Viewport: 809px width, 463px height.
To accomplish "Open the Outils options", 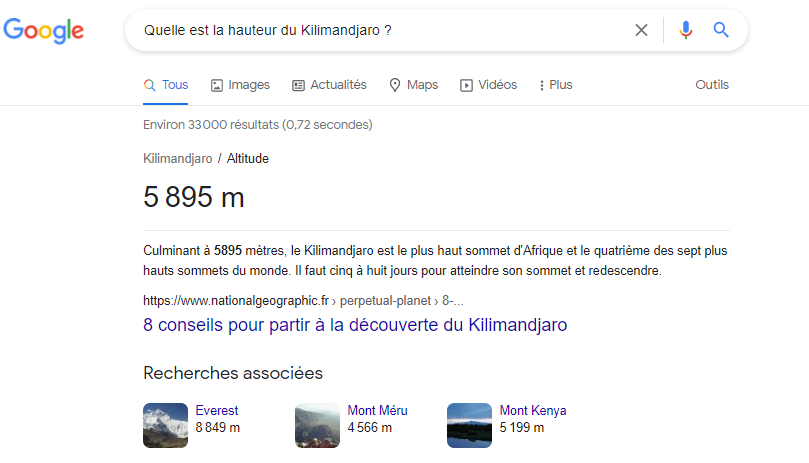I will (712, 85).
